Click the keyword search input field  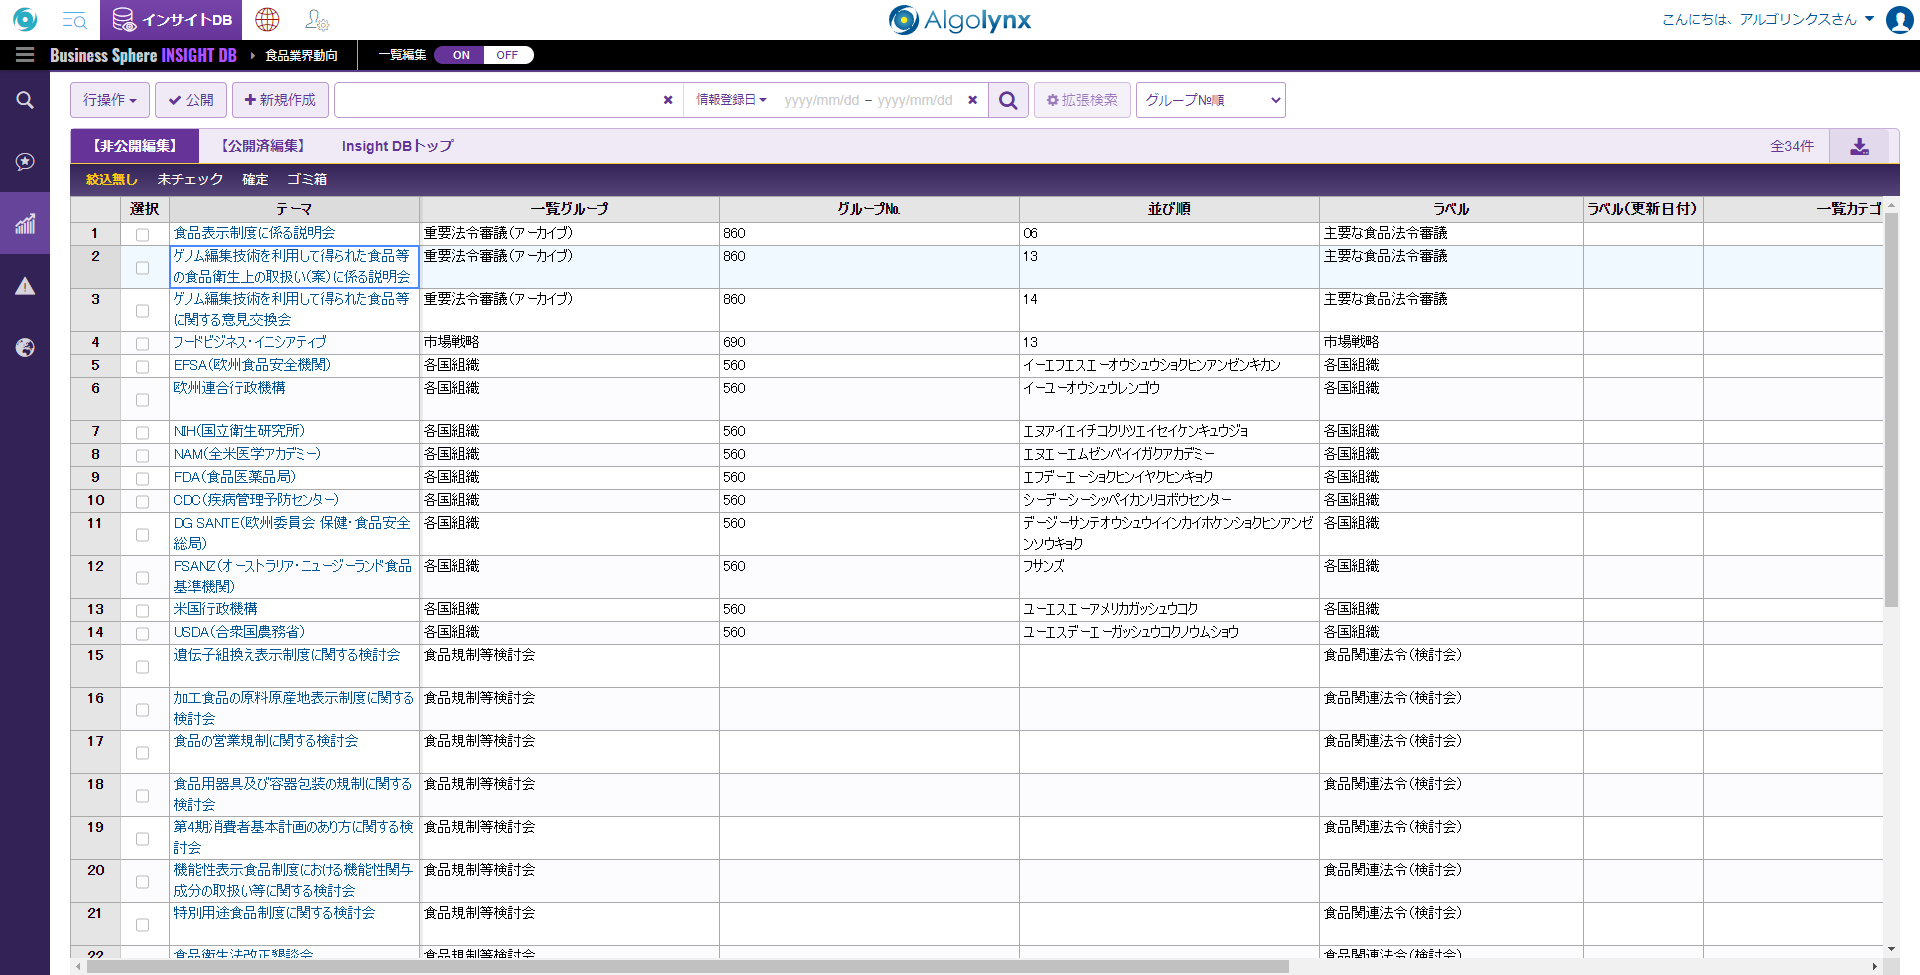pyautogui.click(x=497, y=100)
